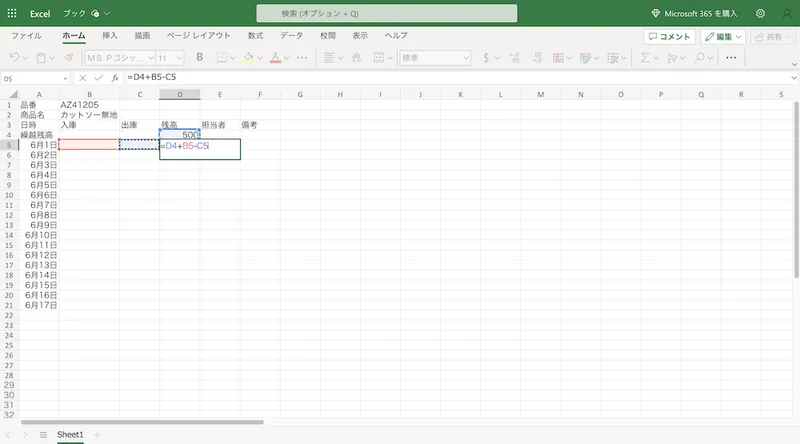Screen dimensions: 800x444
Task: Expand the fill color dropdown arrow
Action: click(260, 58)
